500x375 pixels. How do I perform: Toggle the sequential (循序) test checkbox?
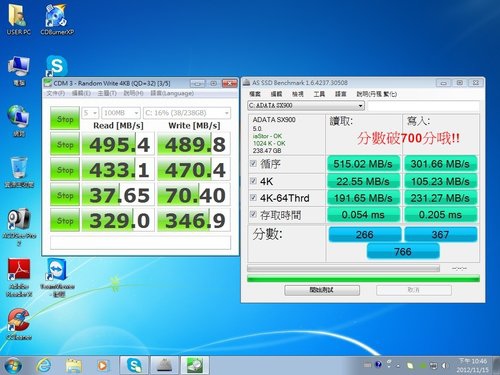tap(253, 163)
